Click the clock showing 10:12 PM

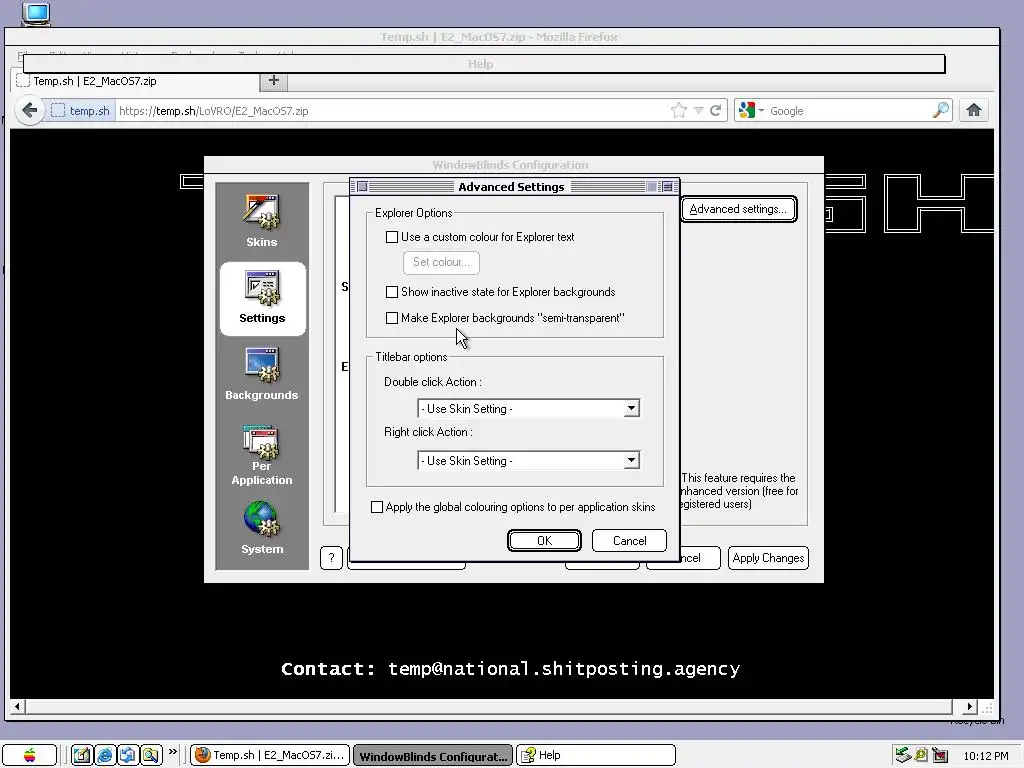pyautogui.click(x=985, y=756)
